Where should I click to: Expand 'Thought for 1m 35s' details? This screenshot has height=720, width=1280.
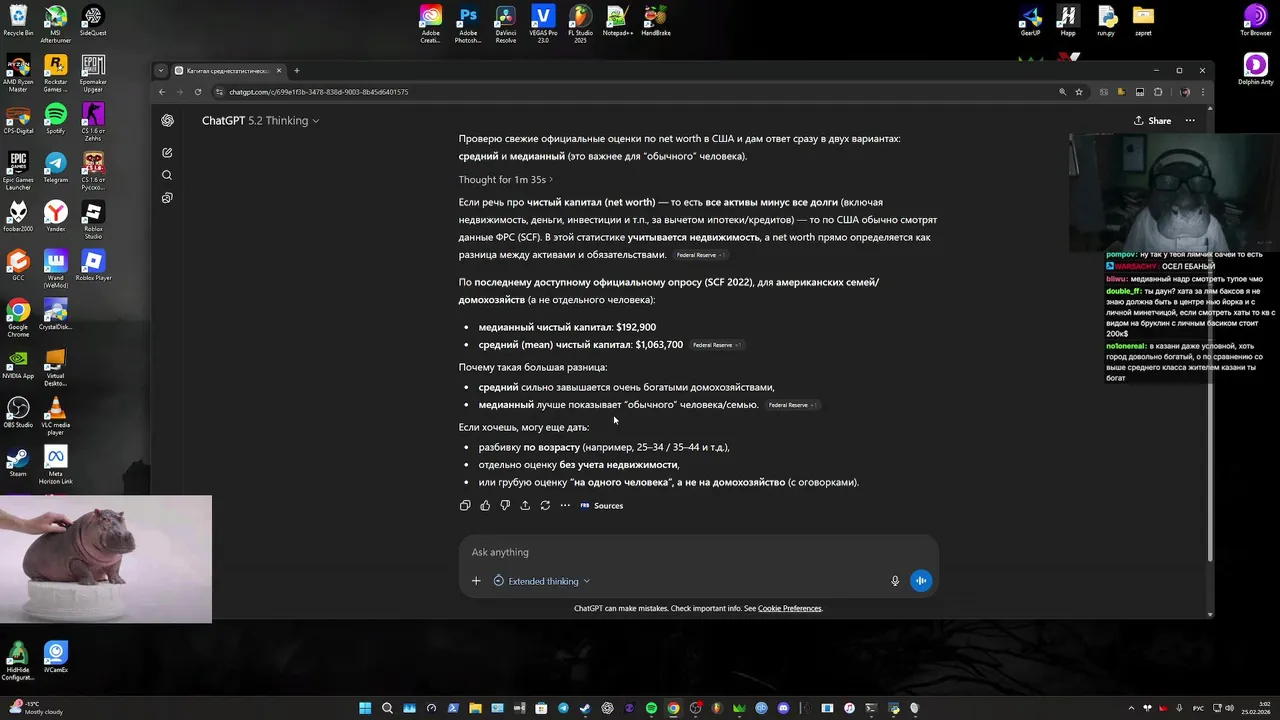(505, 180)
